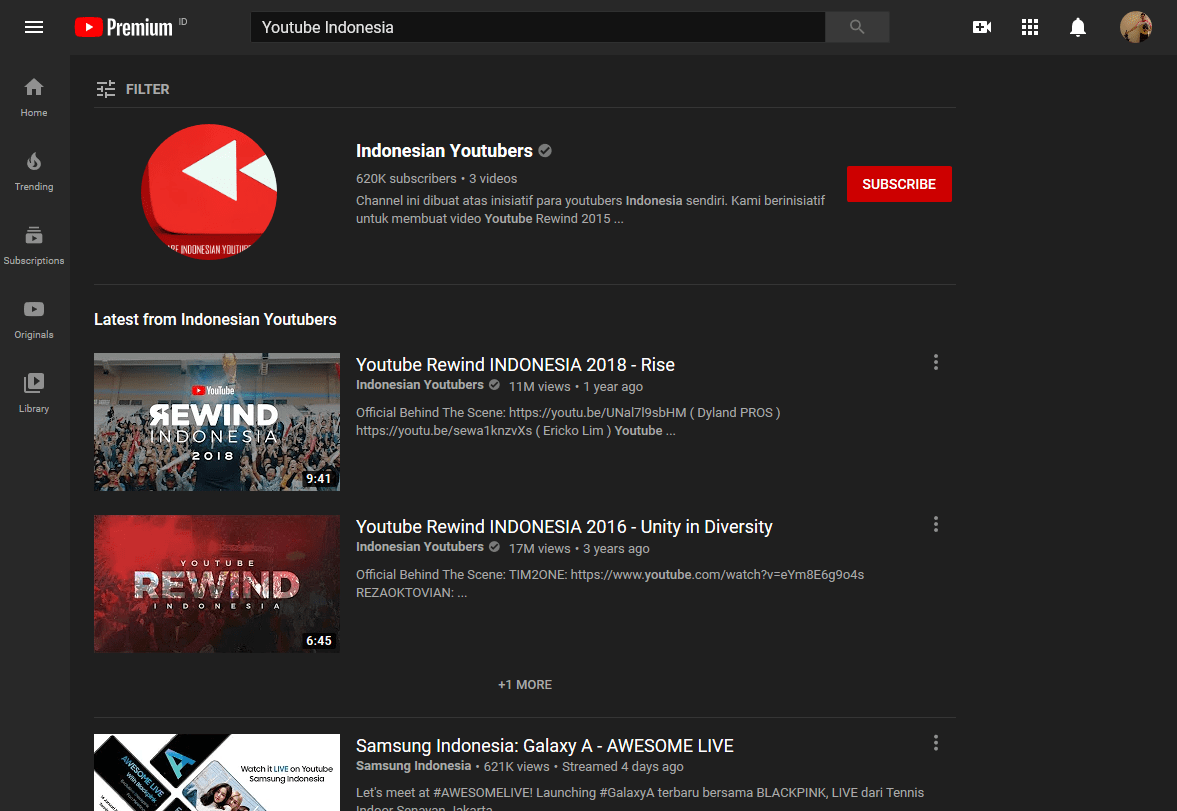
Task: Click the create video icon
Action: point(981,27)
